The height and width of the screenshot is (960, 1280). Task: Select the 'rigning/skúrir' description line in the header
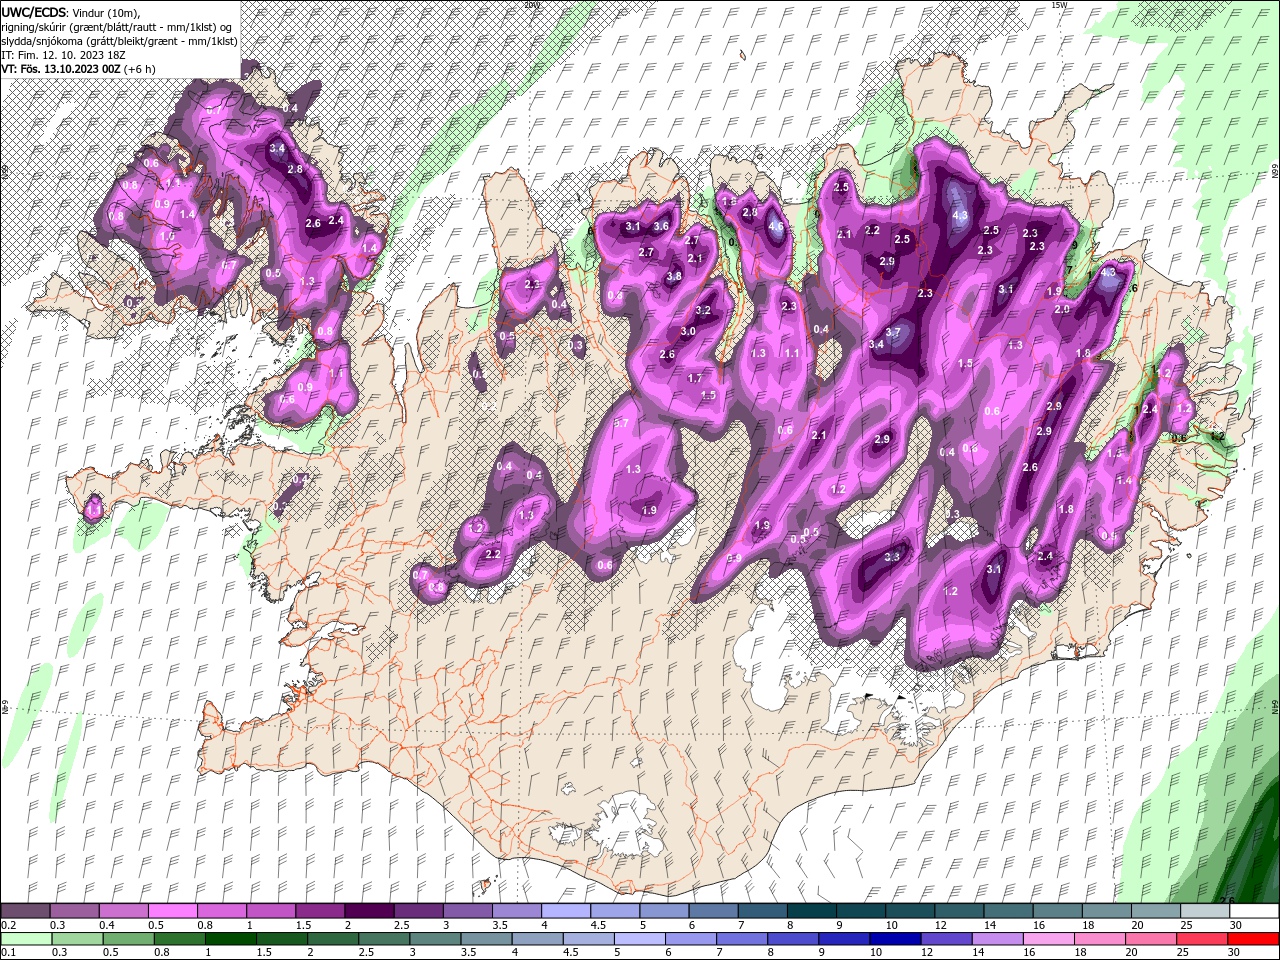[118, 26]
